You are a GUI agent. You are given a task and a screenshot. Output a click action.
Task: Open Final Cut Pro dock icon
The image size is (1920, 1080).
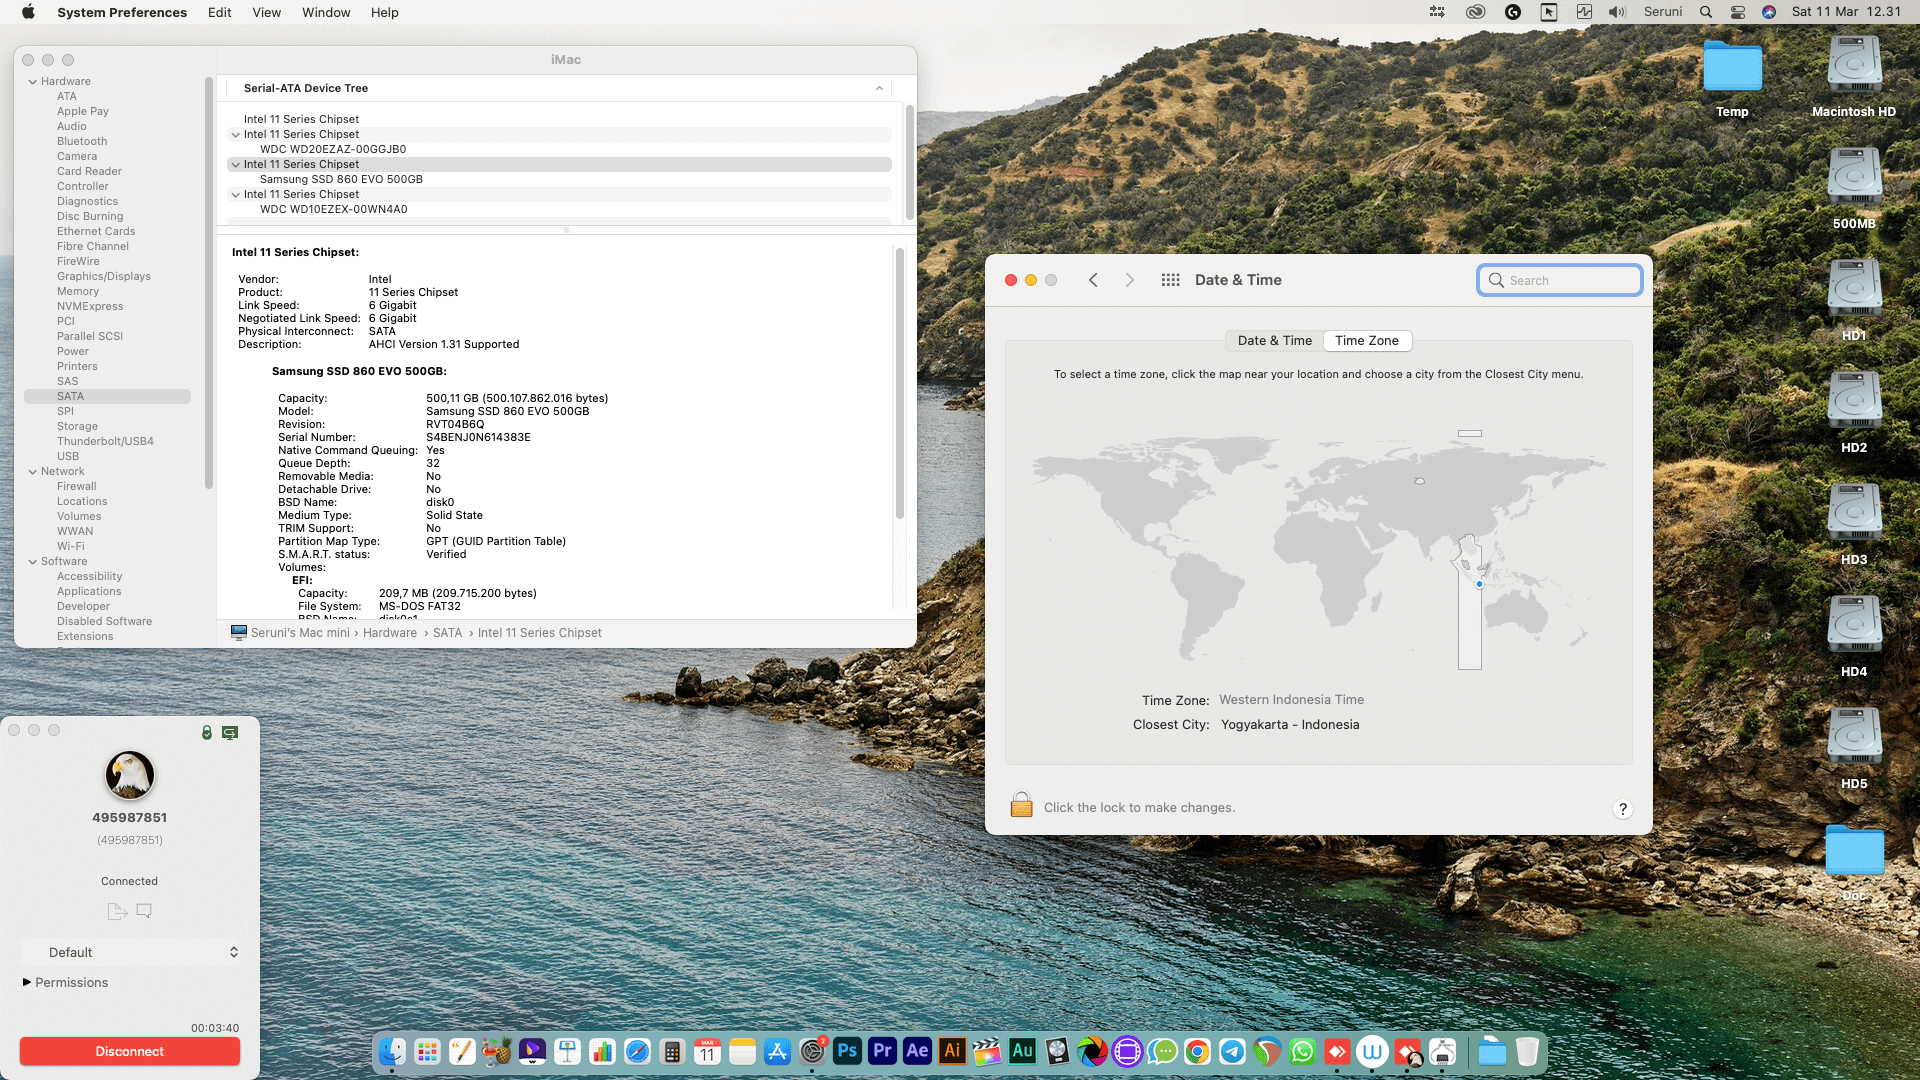click(987, 1051)
